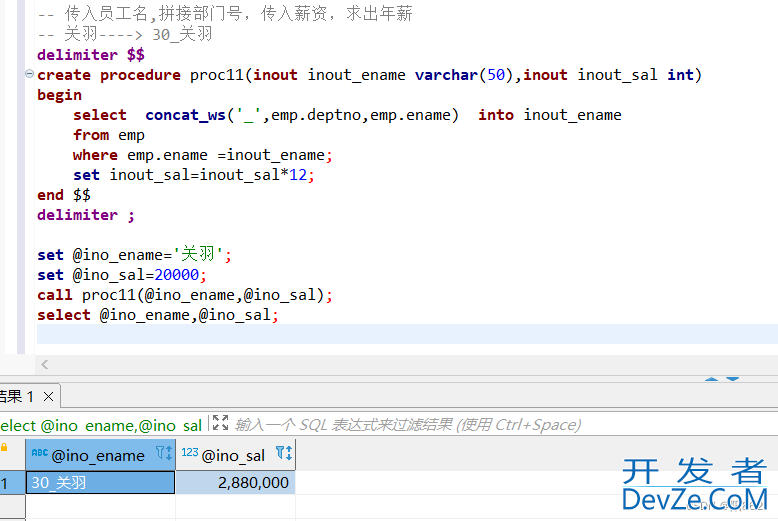Click the line setting @ino_ename to '关羽'
The image size is (778, 521).
[x=134, y=255]
